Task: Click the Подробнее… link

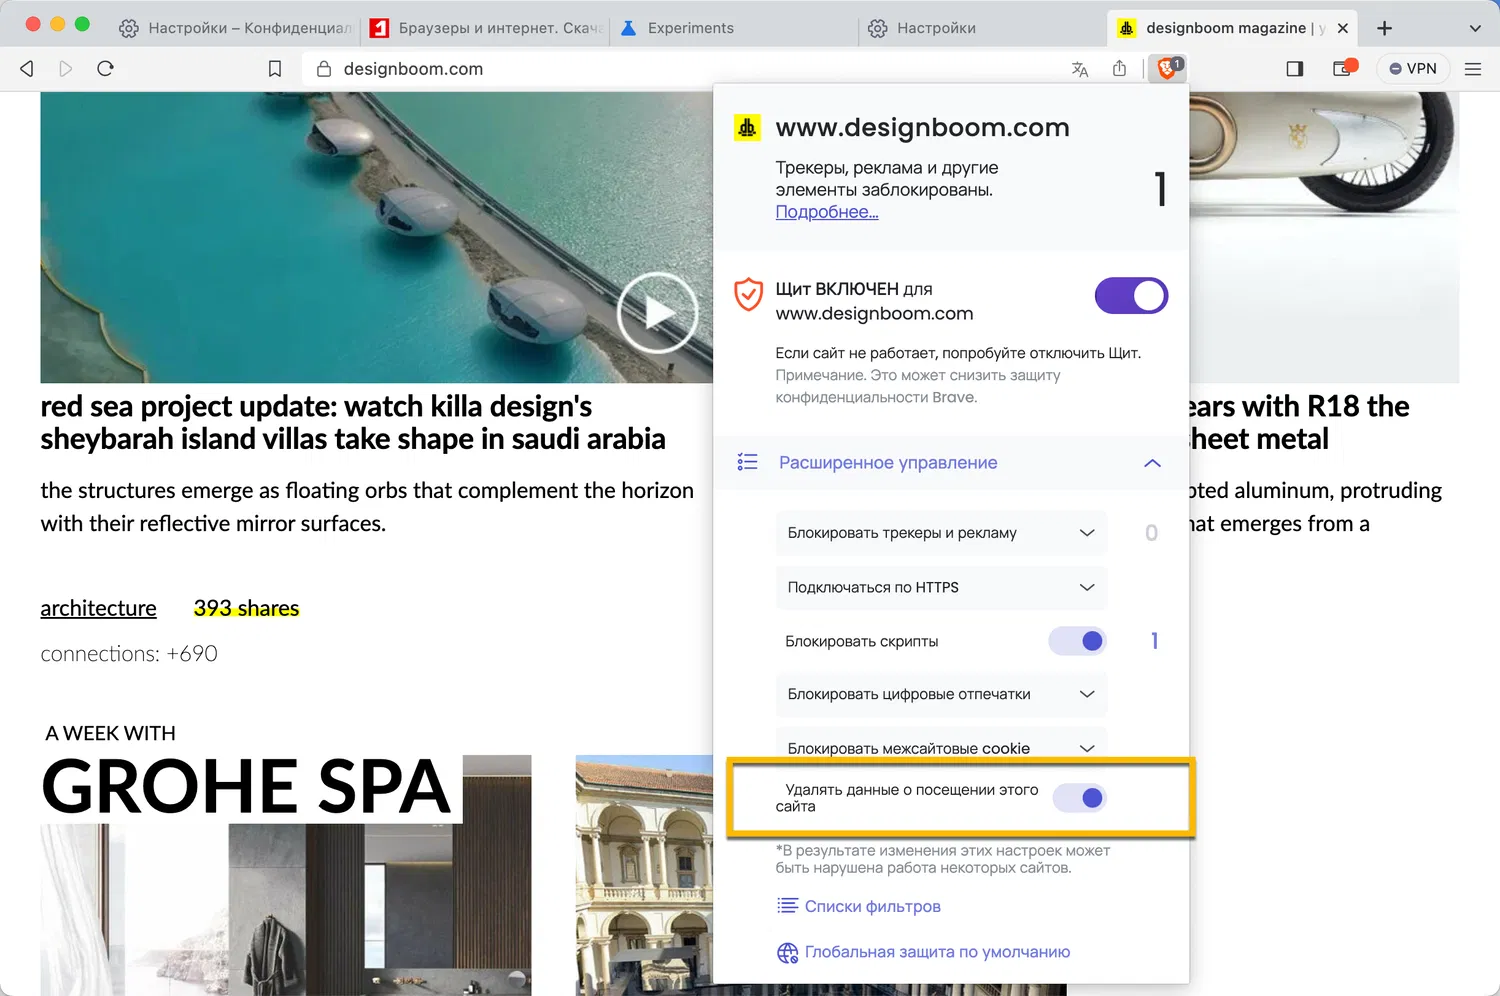Action: coord(827,212)
